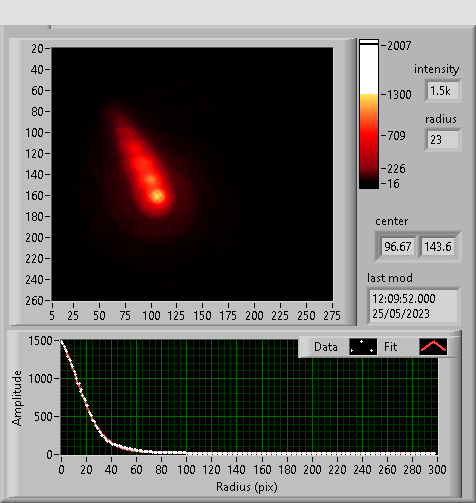
Task: Click the 1500 amplitude axis maximum
Action: (40, 341)
